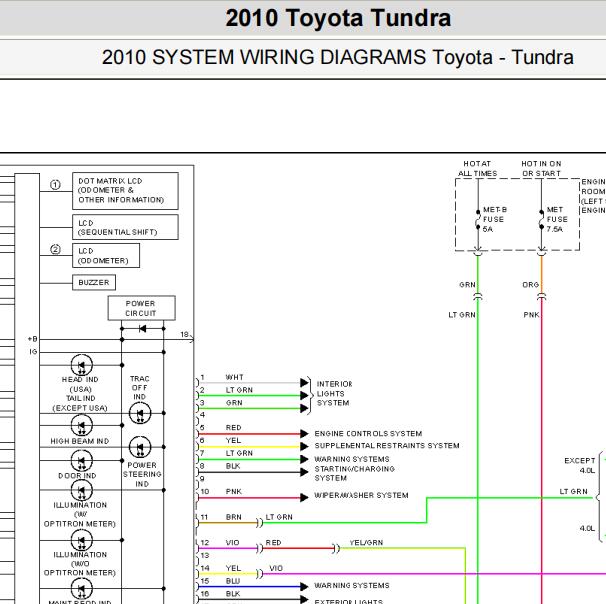Screen dimensions: 606x604
Task: Click the "+B" terminal label
Action: (32, 339)
